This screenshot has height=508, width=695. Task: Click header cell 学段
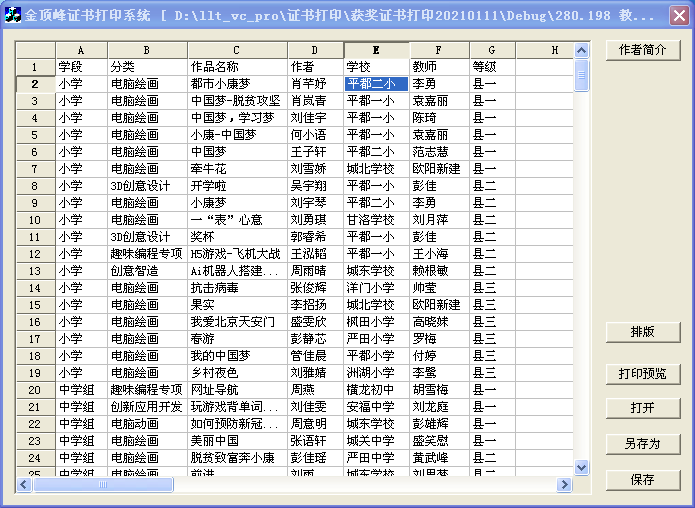tap(82, 67)
